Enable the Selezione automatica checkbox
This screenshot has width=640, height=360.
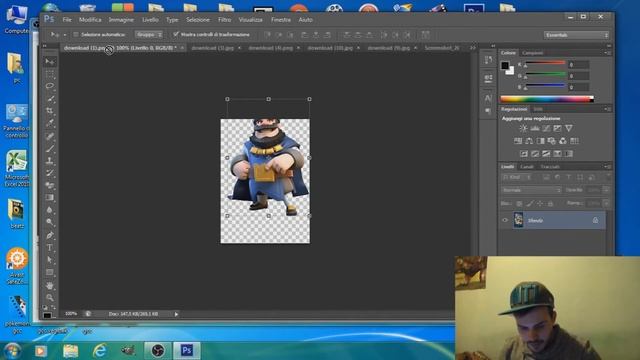point(76,35)
